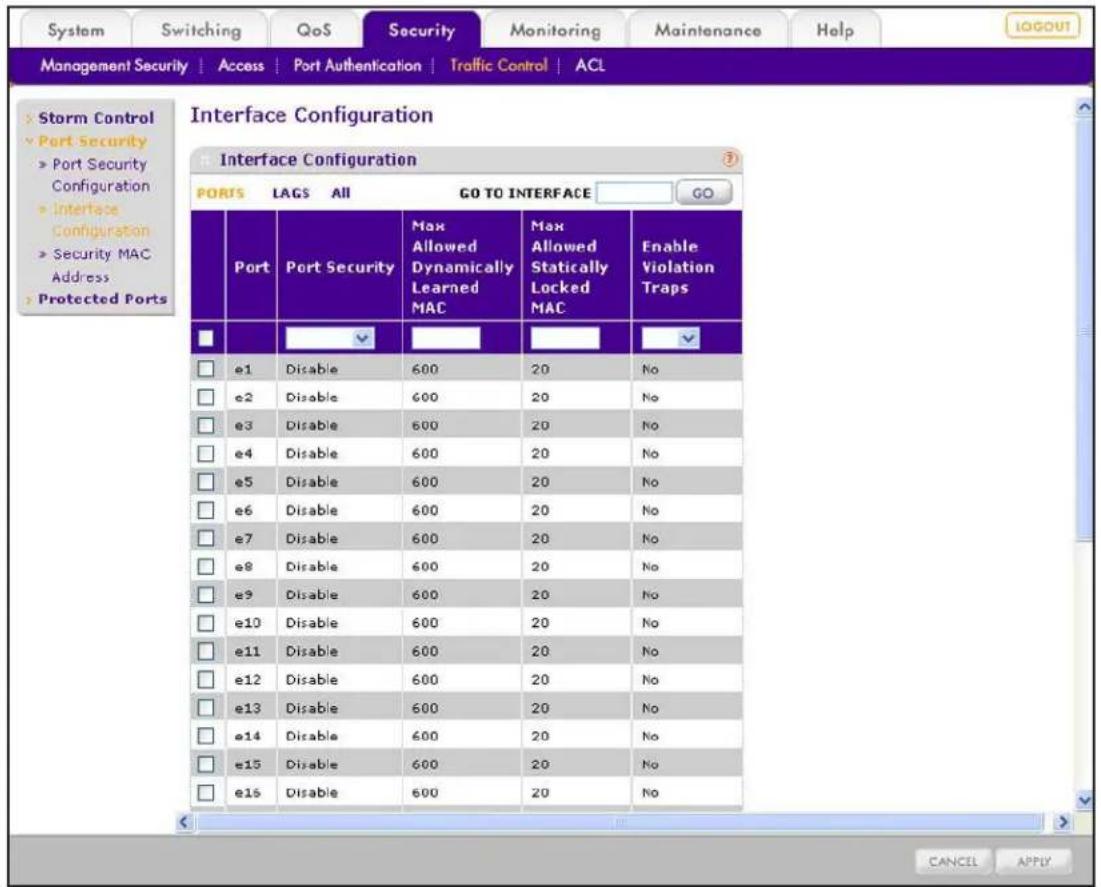Collapse the Port Security sidebar section
The width and height of the screenshot is (1101, 887).
(92, 141)
